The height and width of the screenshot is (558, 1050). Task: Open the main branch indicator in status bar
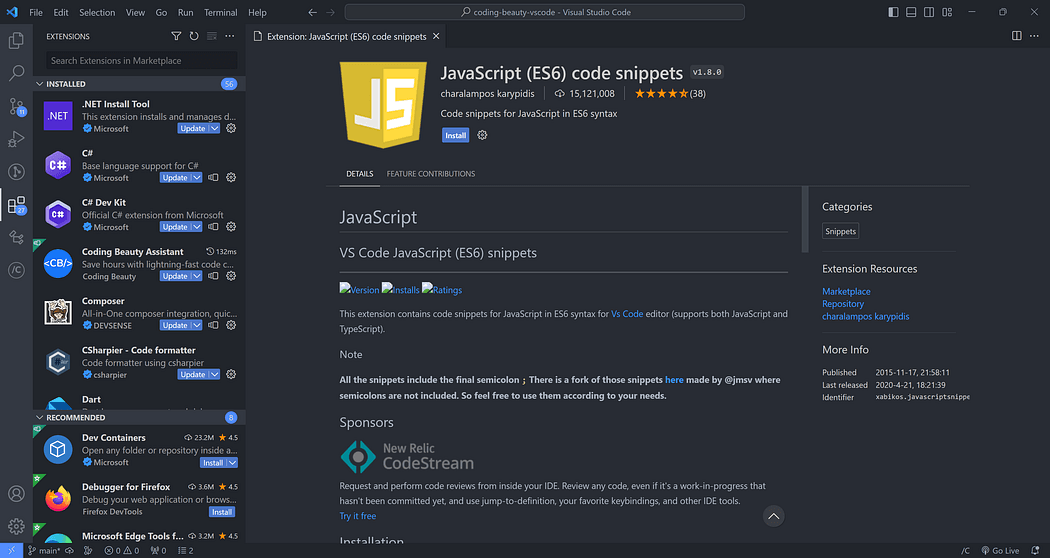click(x=44, y=551)
